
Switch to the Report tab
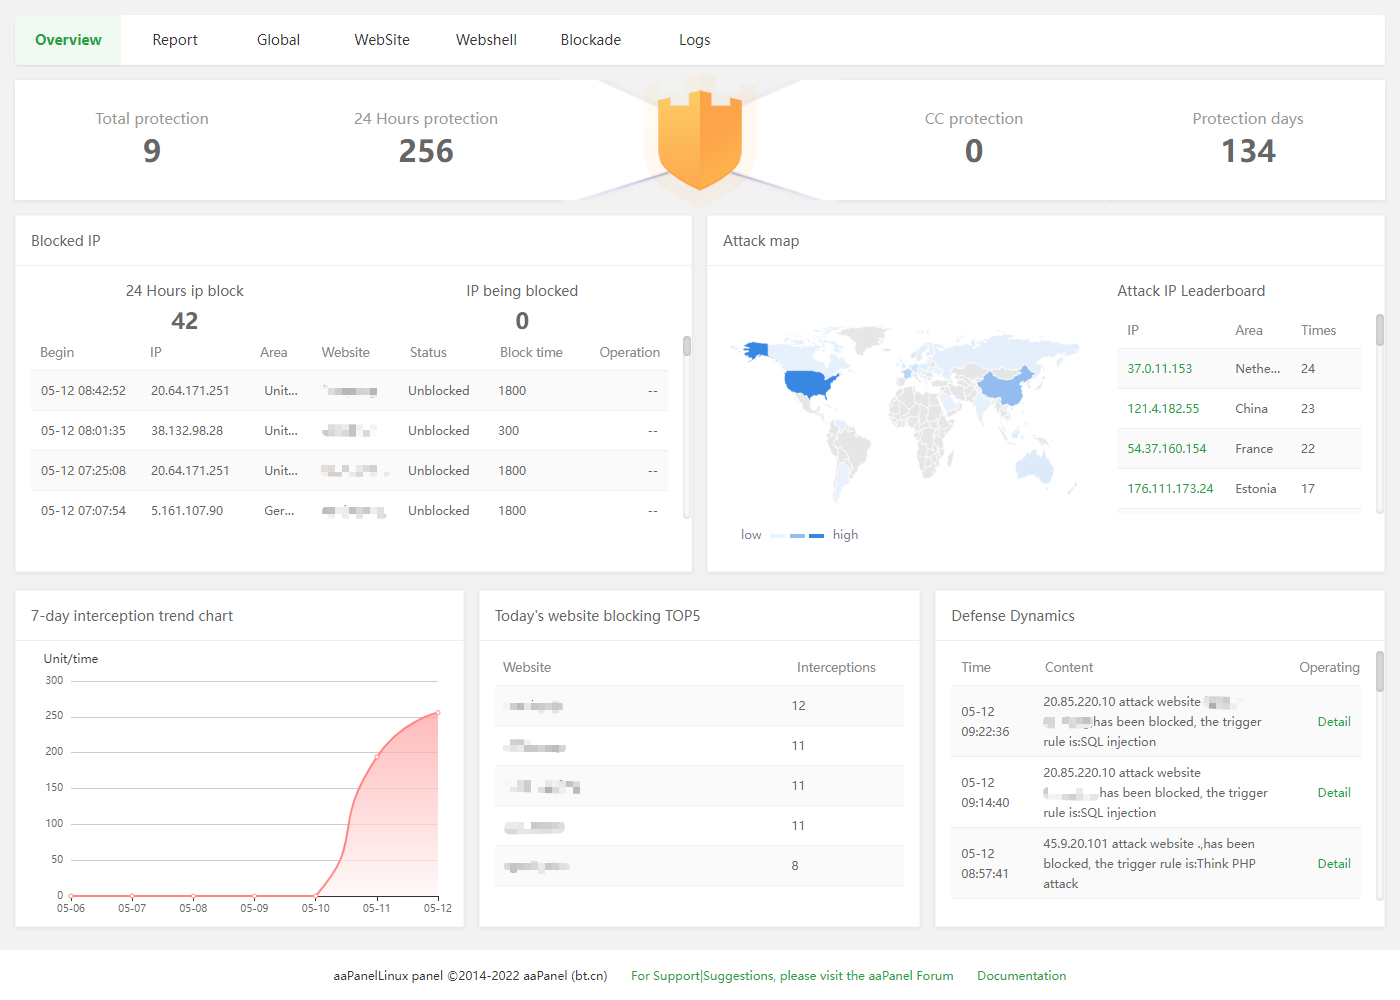[175, 40]
